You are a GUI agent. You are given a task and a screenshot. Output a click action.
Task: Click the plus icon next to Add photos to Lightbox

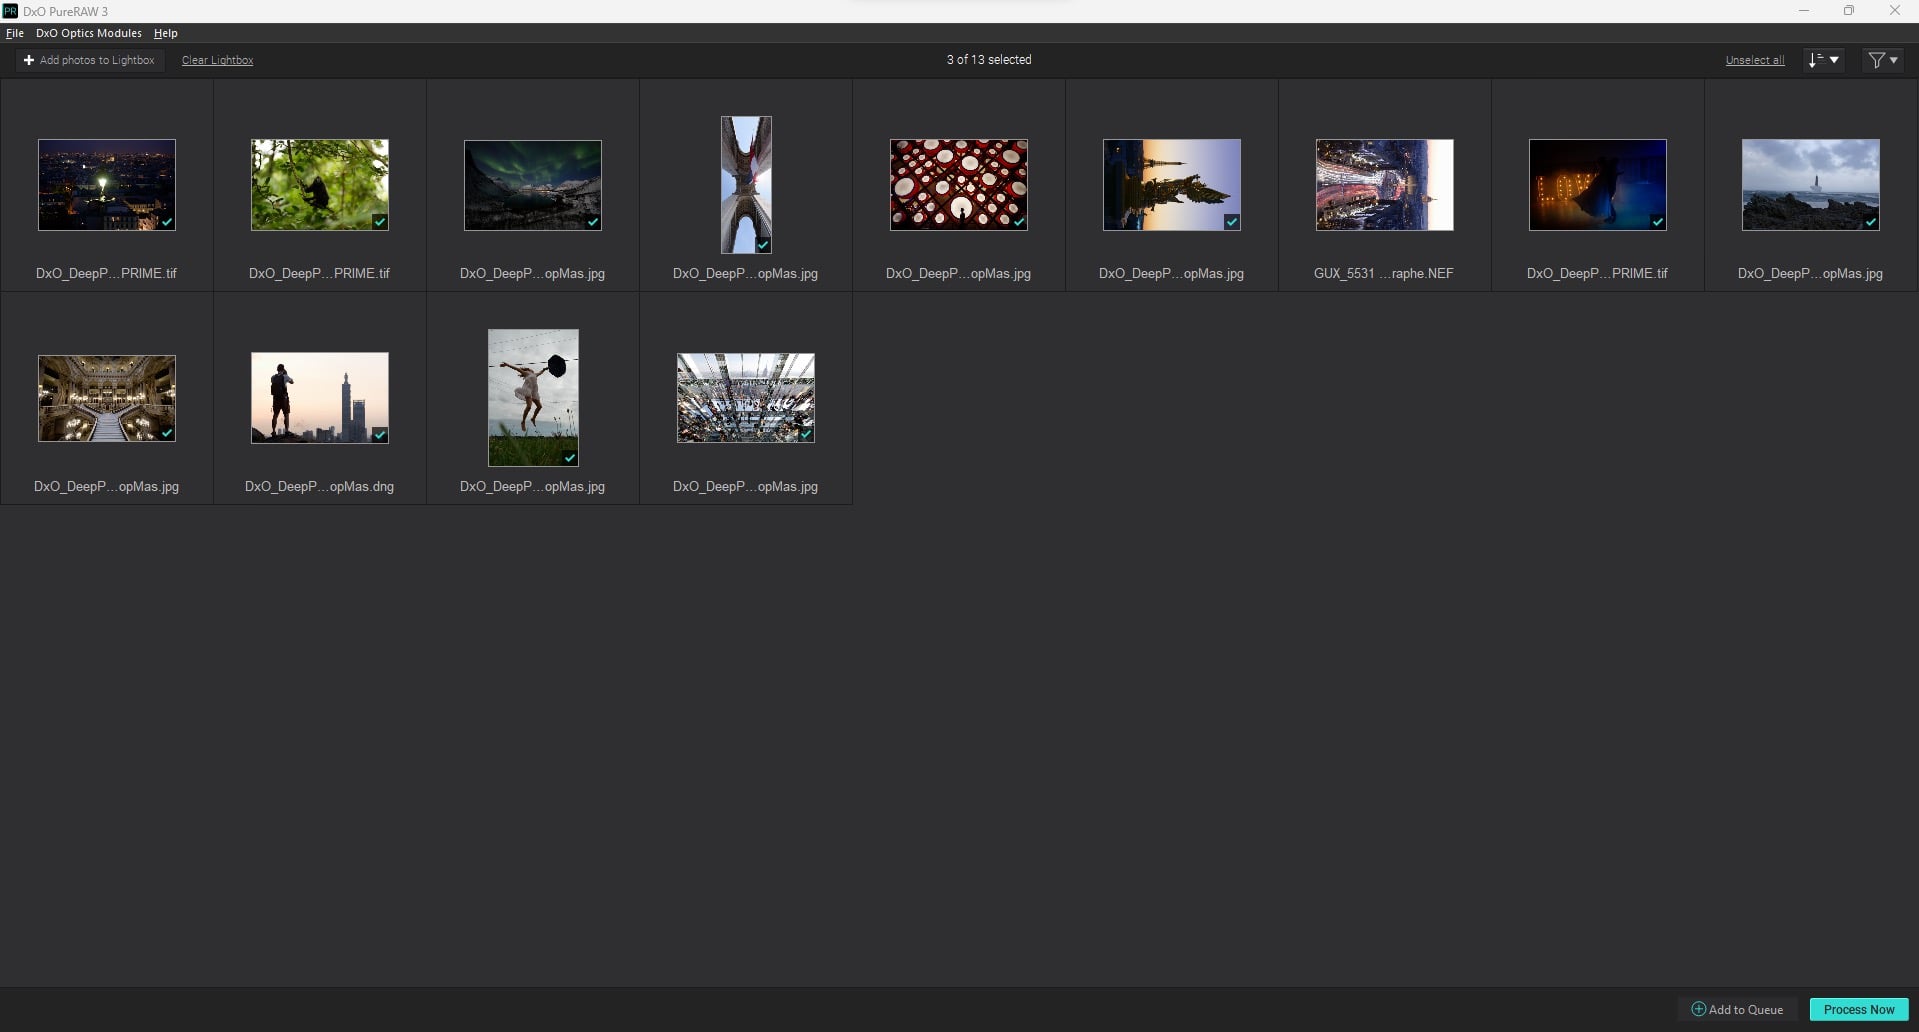[29, 60]
